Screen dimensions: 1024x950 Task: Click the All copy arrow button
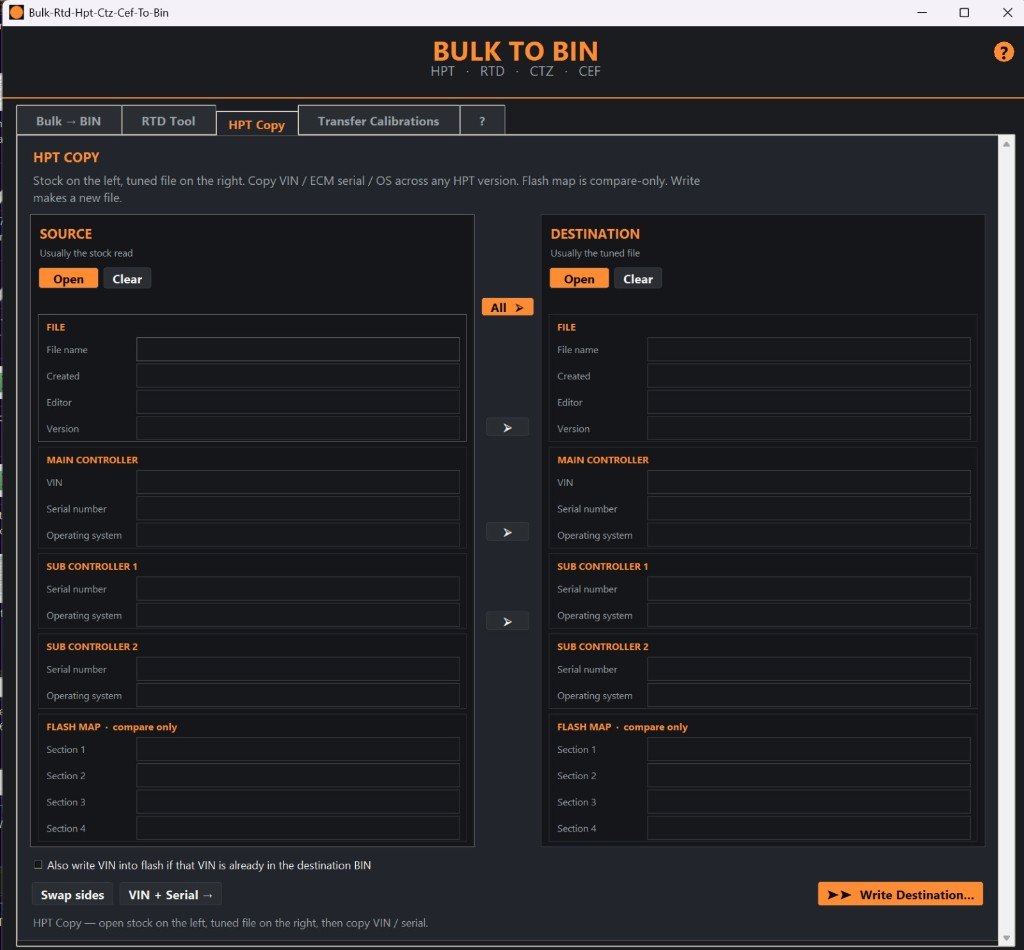pos(507,308)
